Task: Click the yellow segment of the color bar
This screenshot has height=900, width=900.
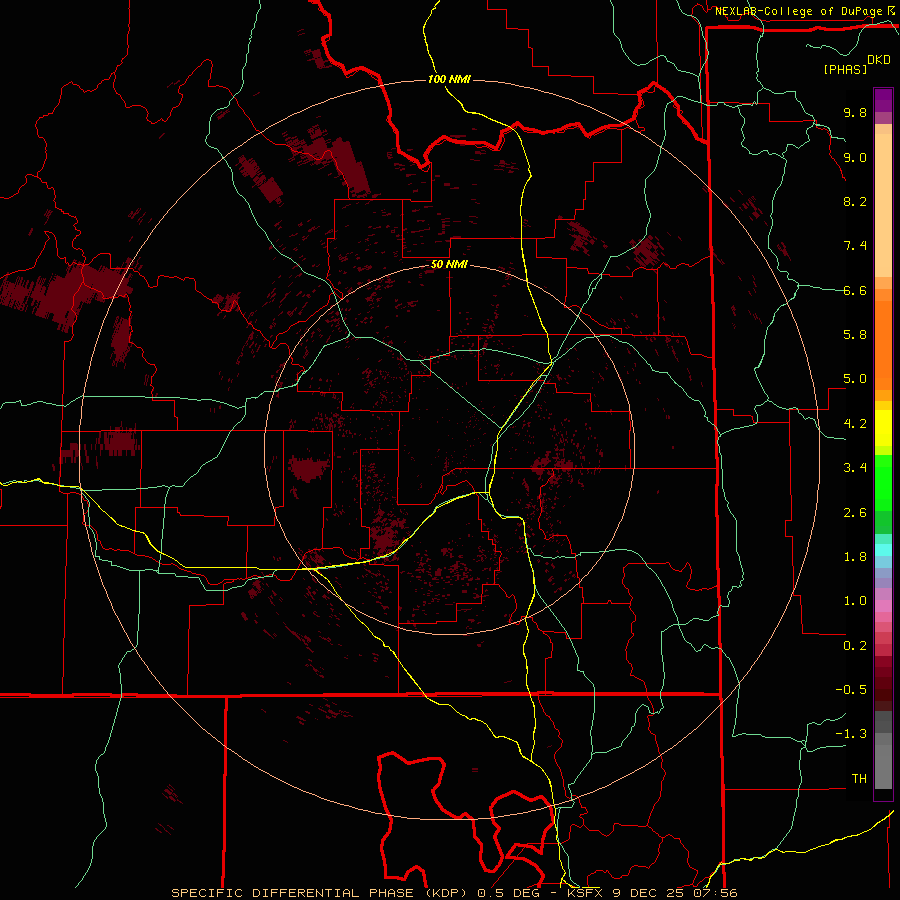Action: 883,428
